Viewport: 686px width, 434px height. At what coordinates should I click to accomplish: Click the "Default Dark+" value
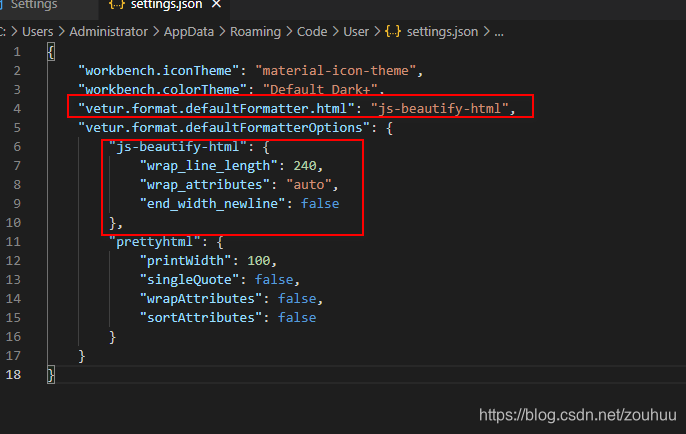[x=320, y=89]
